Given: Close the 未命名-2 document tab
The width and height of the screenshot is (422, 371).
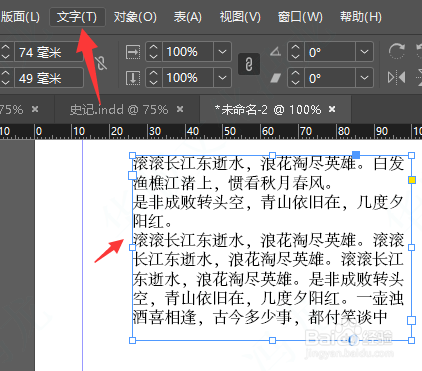Looking at the screenshot, I should pyautogui.click(x=332, y=109).
